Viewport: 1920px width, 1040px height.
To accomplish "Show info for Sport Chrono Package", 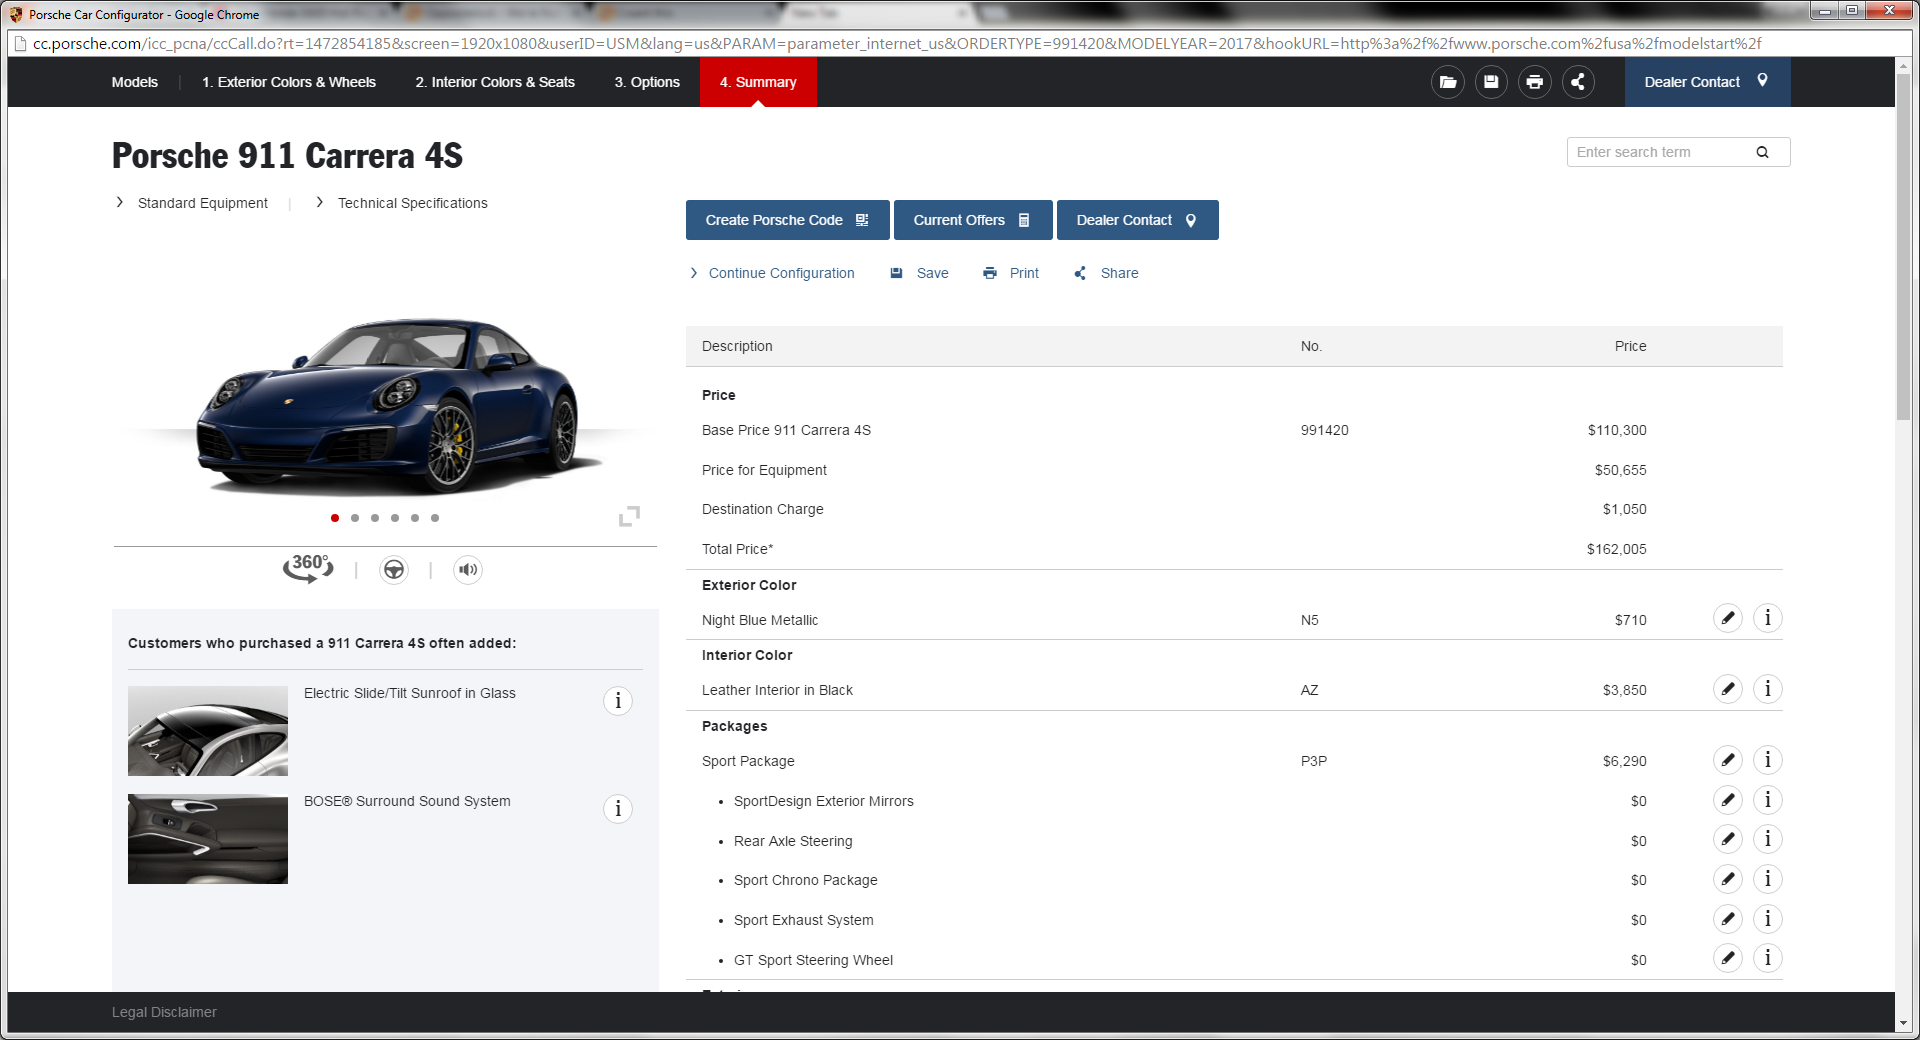I will [1768, 879].
